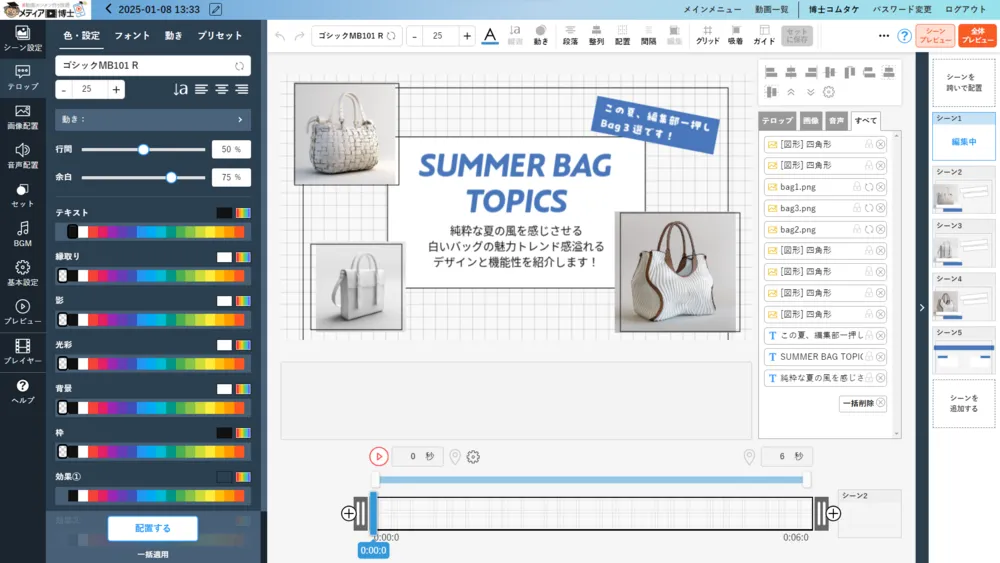Open the ゴシックMB101 R font dropdown in toolbar
This screenshot has height=563, width=1000.
pyautogui.click(x=356, y=36)
